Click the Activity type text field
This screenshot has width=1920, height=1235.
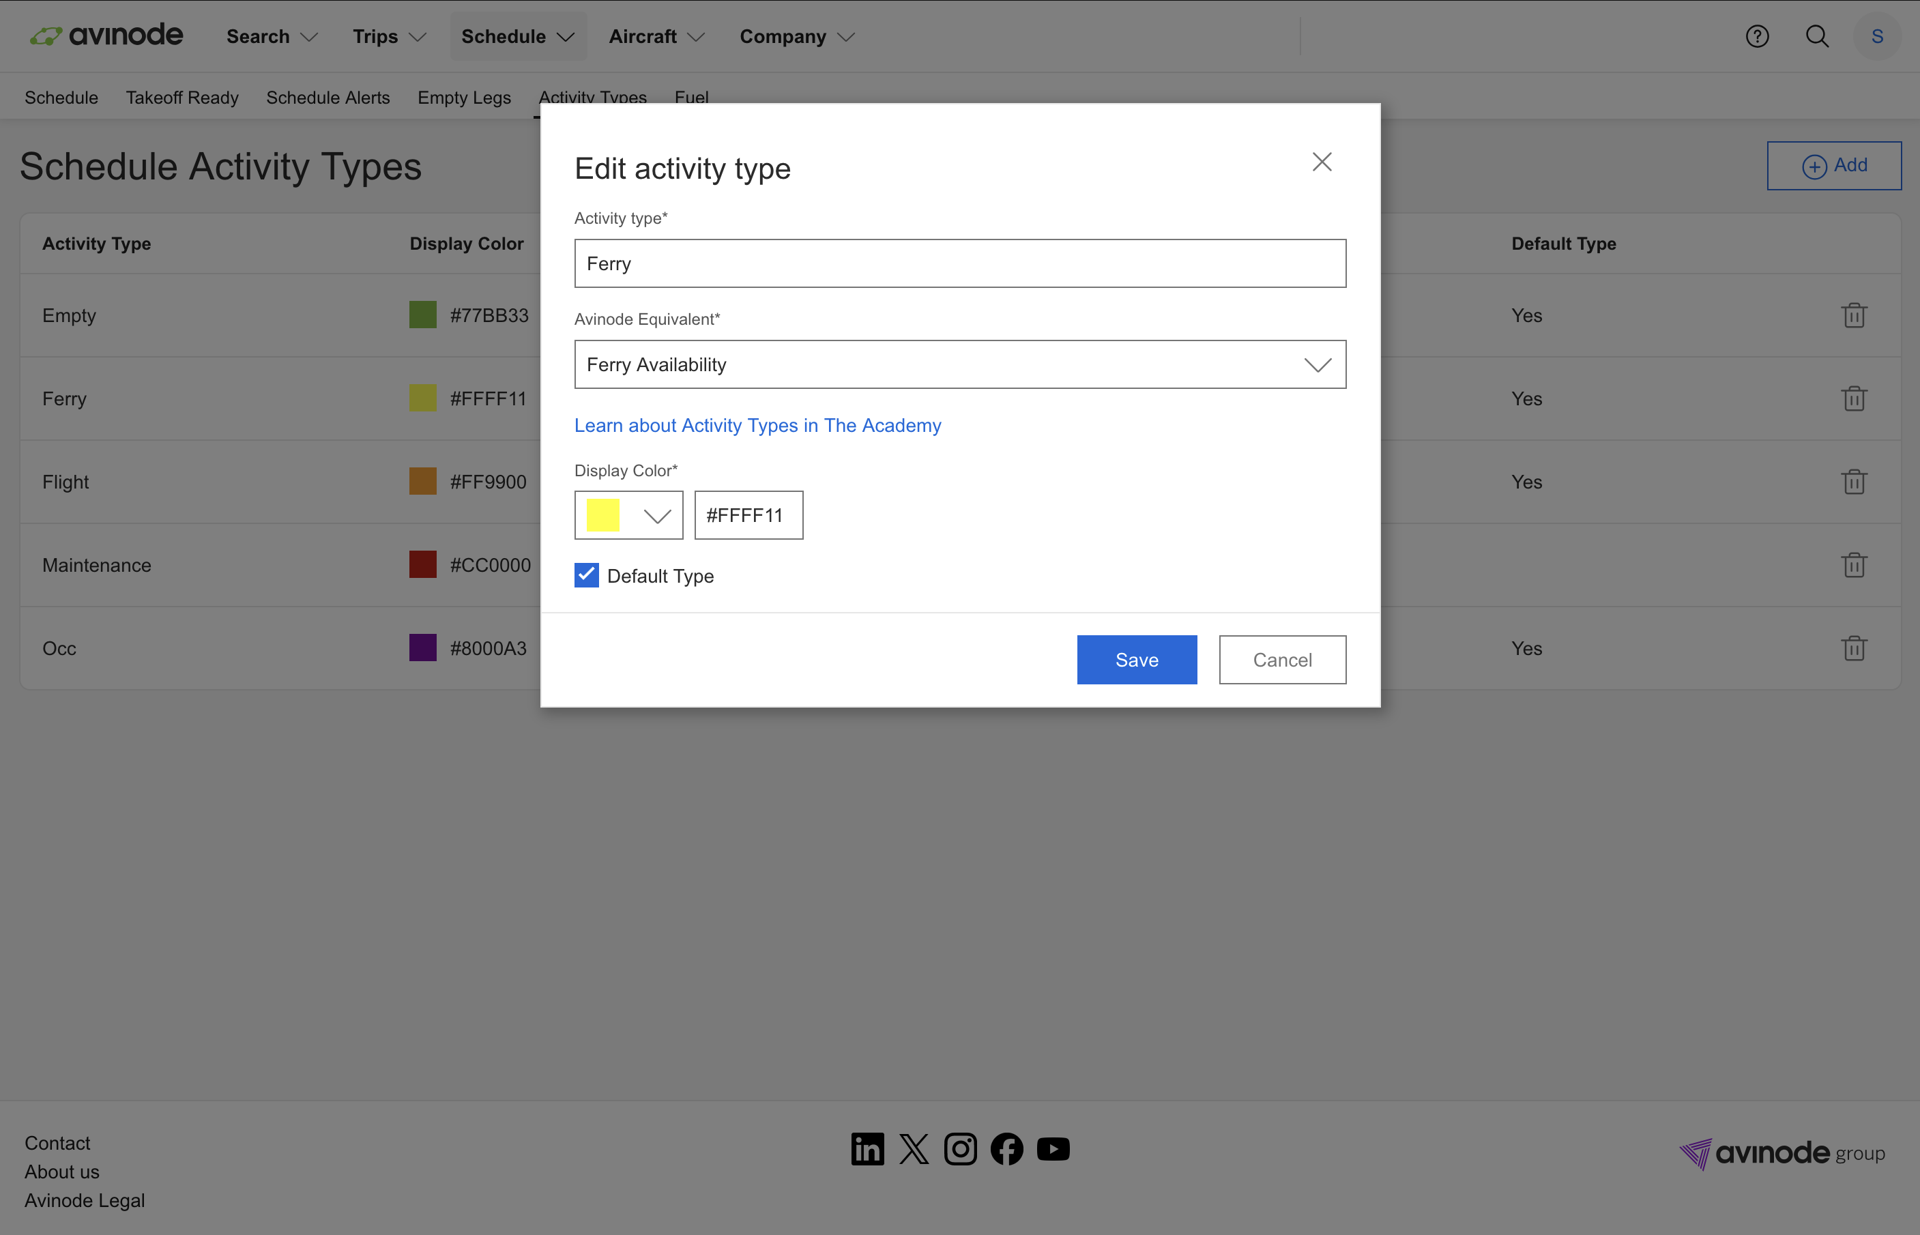[x=959, y=264]
